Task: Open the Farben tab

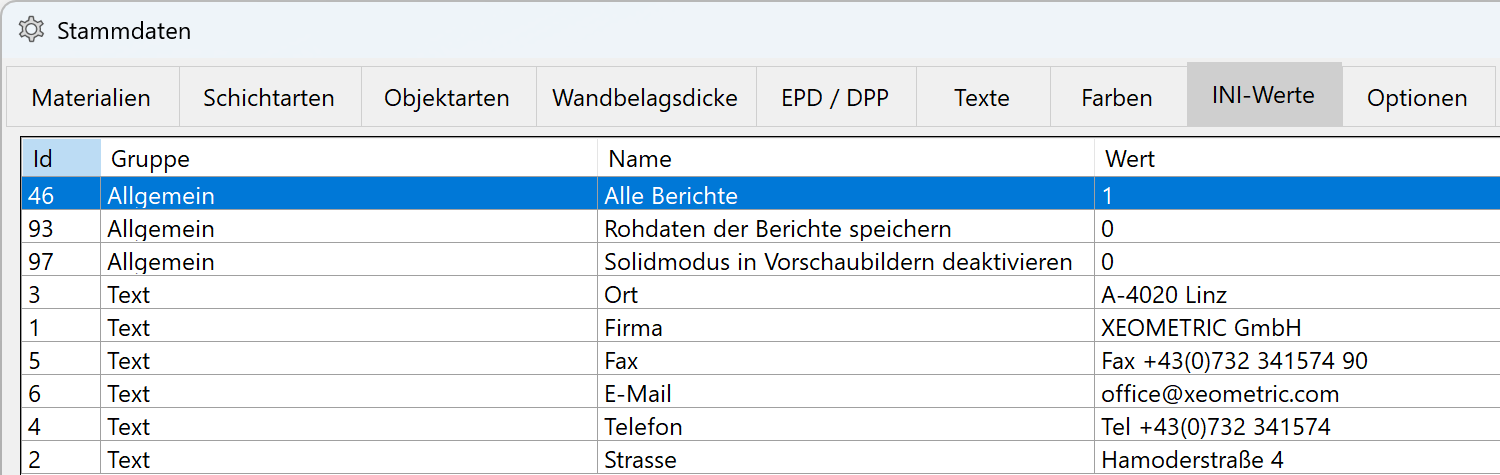Action: (x=1118, y=97)
